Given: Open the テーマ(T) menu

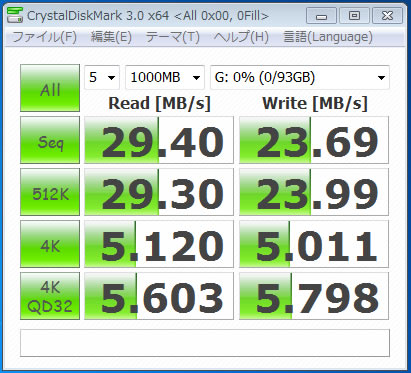Looking at the screenshot, I should point(173,37).
